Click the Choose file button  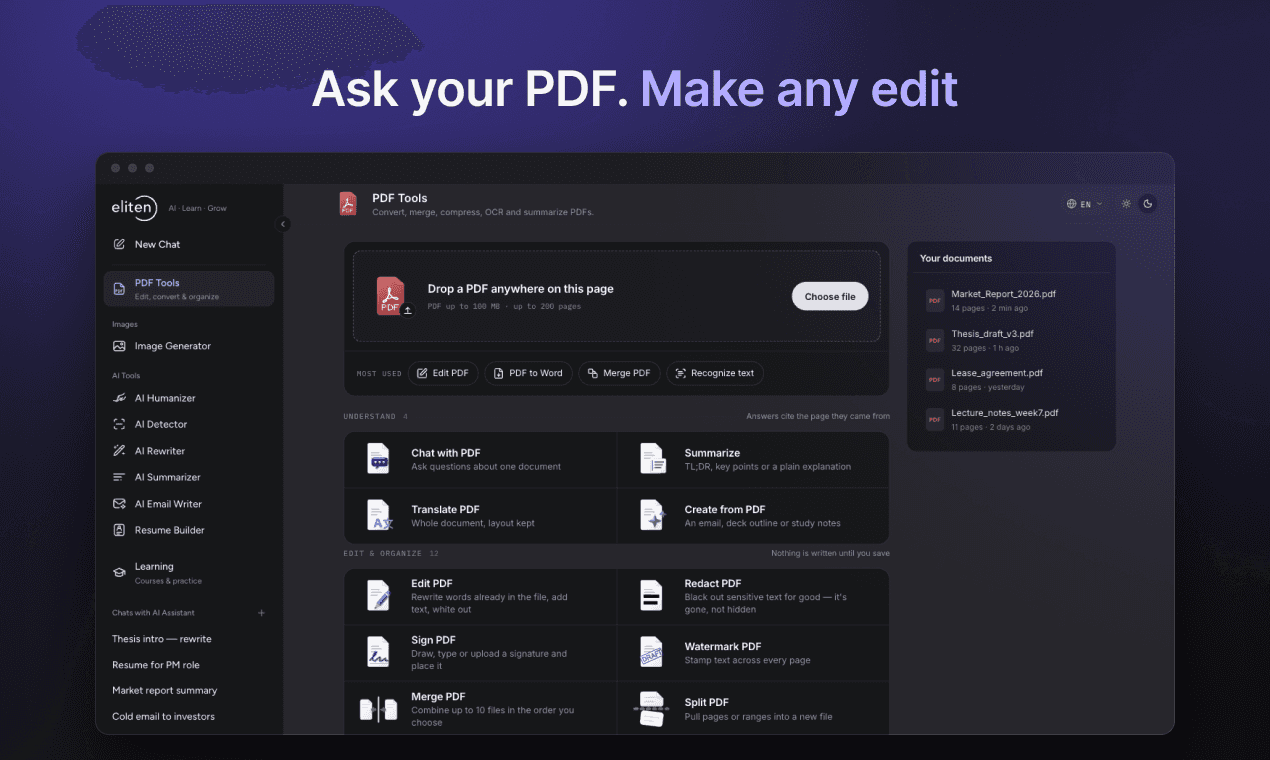(x=830, y=296)
